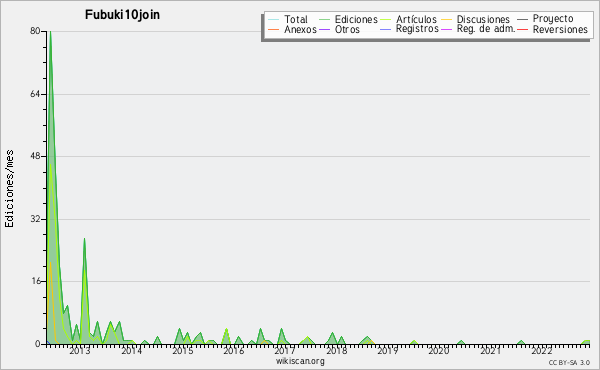Click the 2017 x-axis label
The height and width of the screenshot is (370, 600).
pyautogui.click(x=285, y=351)
